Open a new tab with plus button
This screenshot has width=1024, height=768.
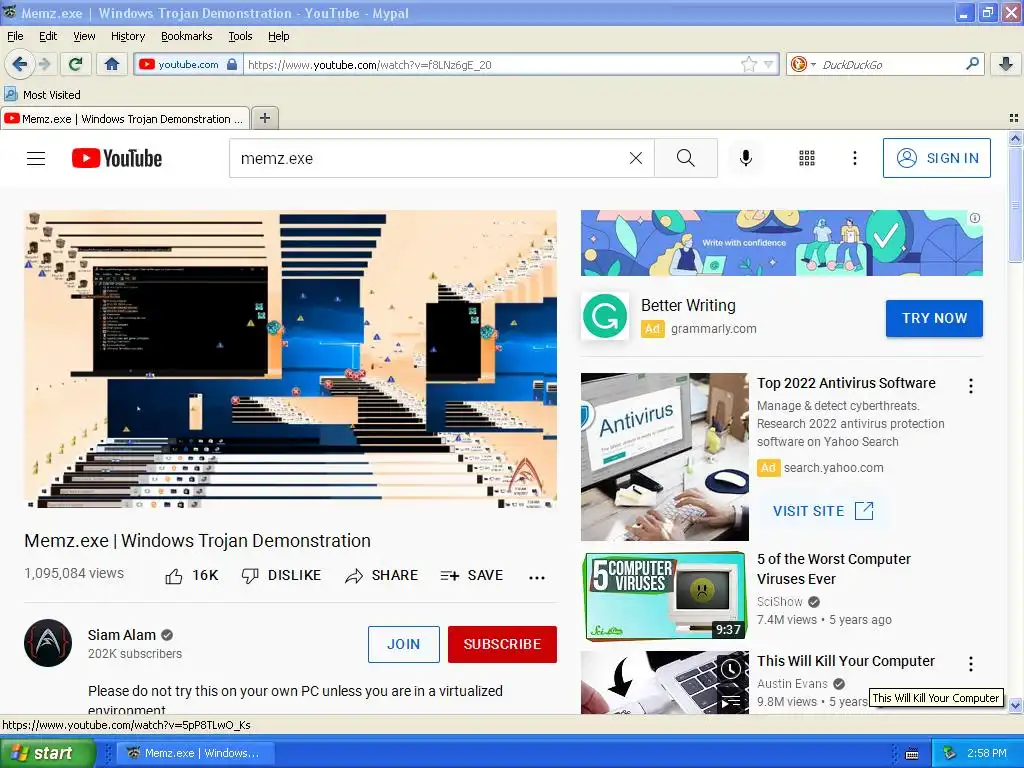[264, 118]
